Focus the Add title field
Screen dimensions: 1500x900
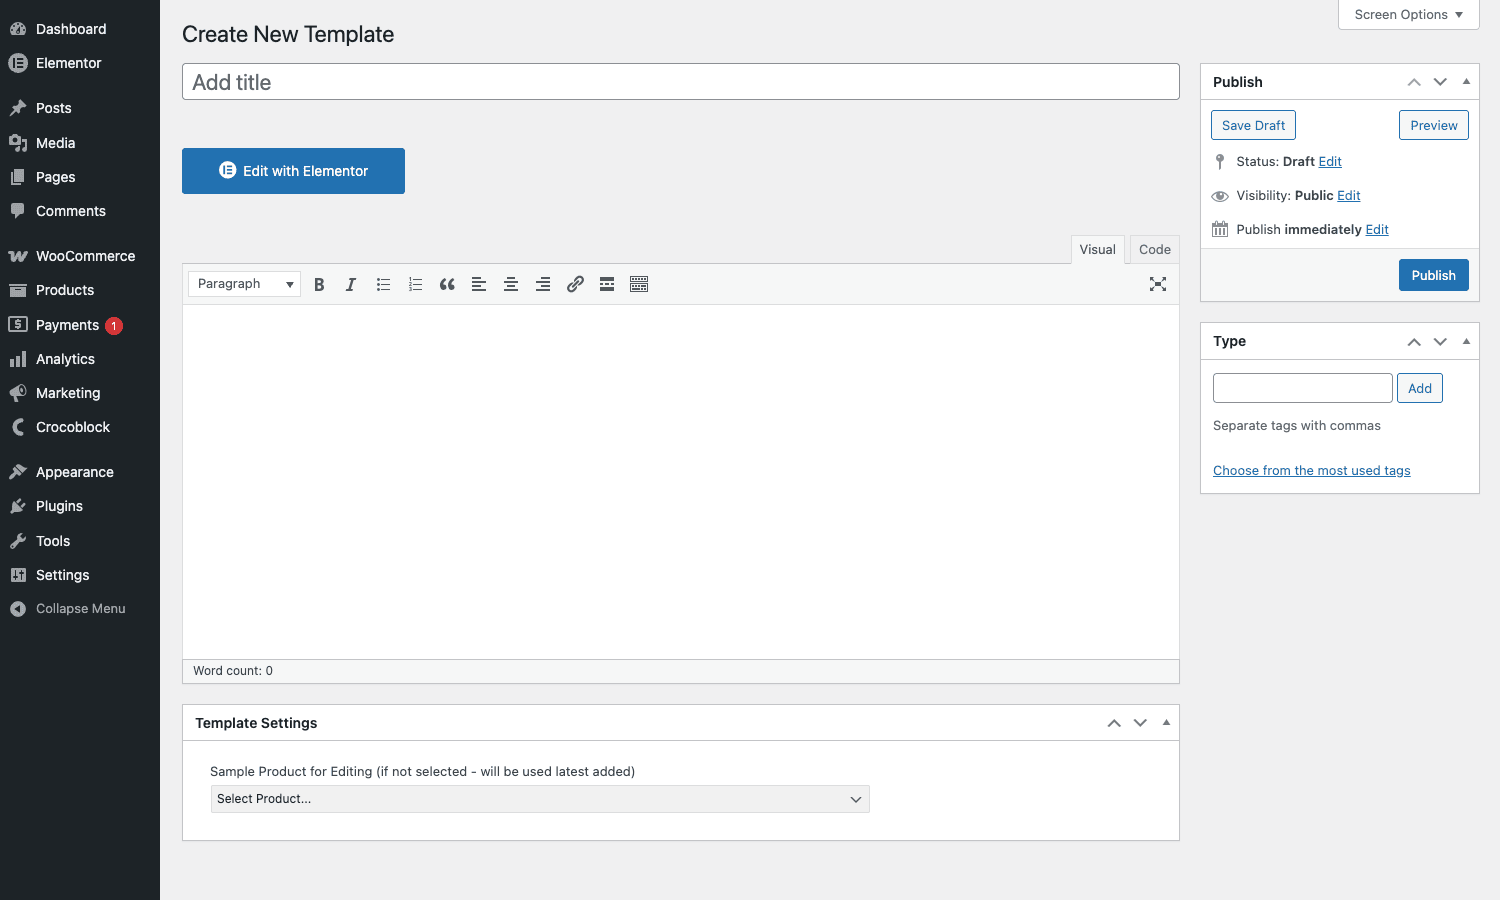[681, 82]
